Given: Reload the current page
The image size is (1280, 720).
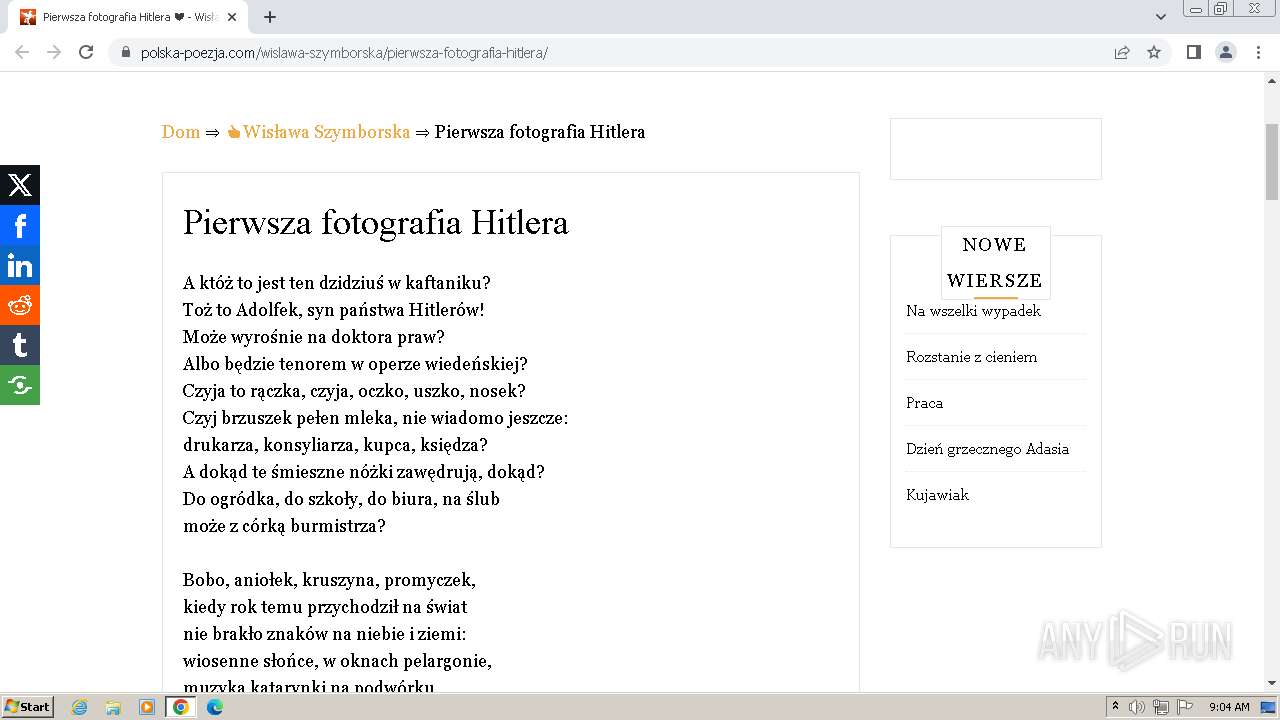Looking at the screenshot, I should [86, 52].
